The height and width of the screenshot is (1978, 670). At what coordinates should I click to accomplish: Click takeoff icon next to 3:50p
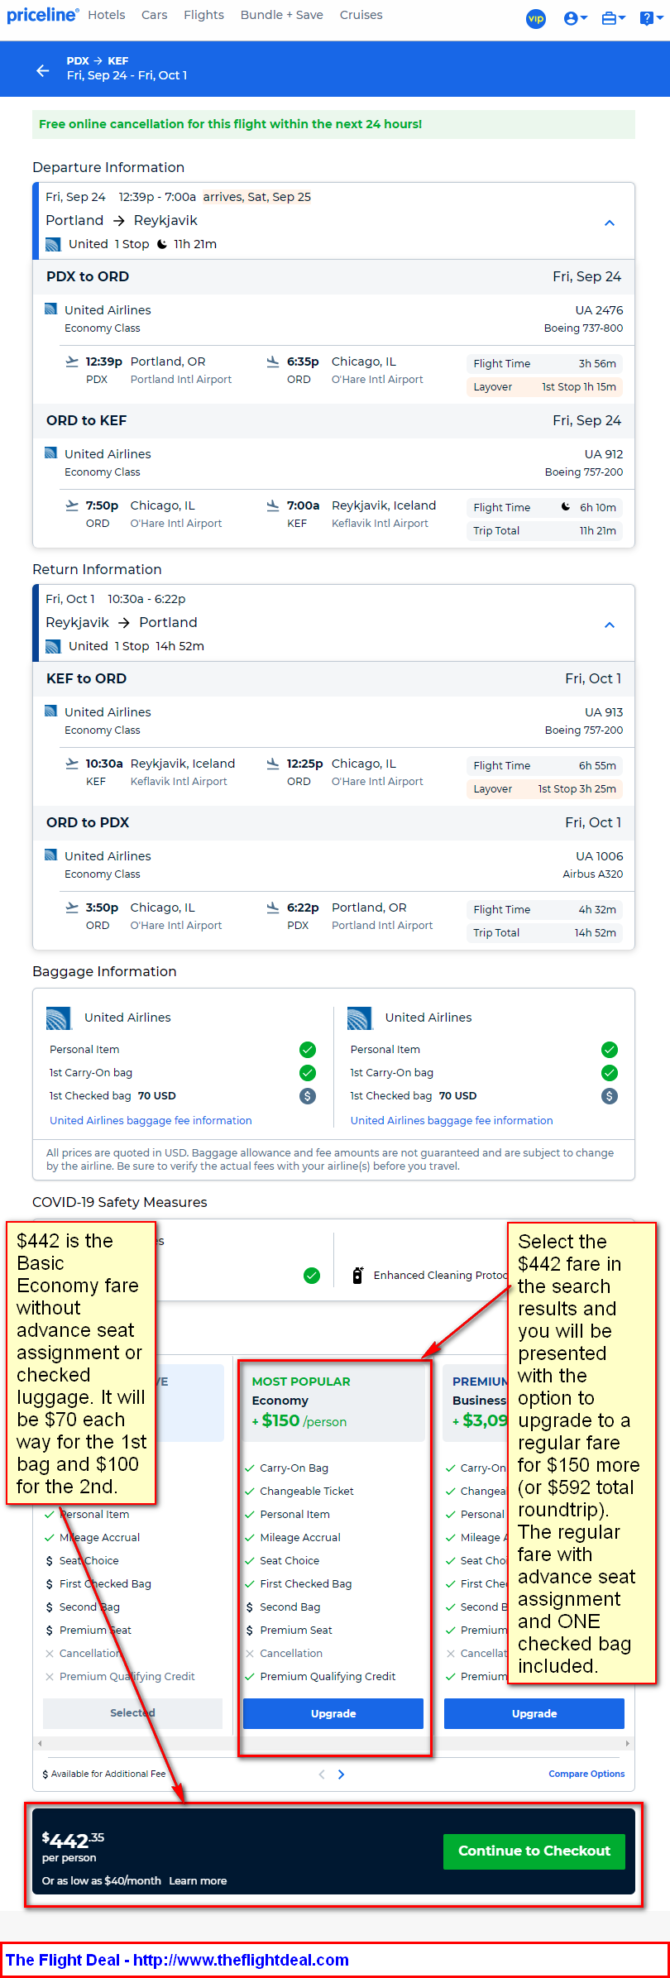coord(72,907)
